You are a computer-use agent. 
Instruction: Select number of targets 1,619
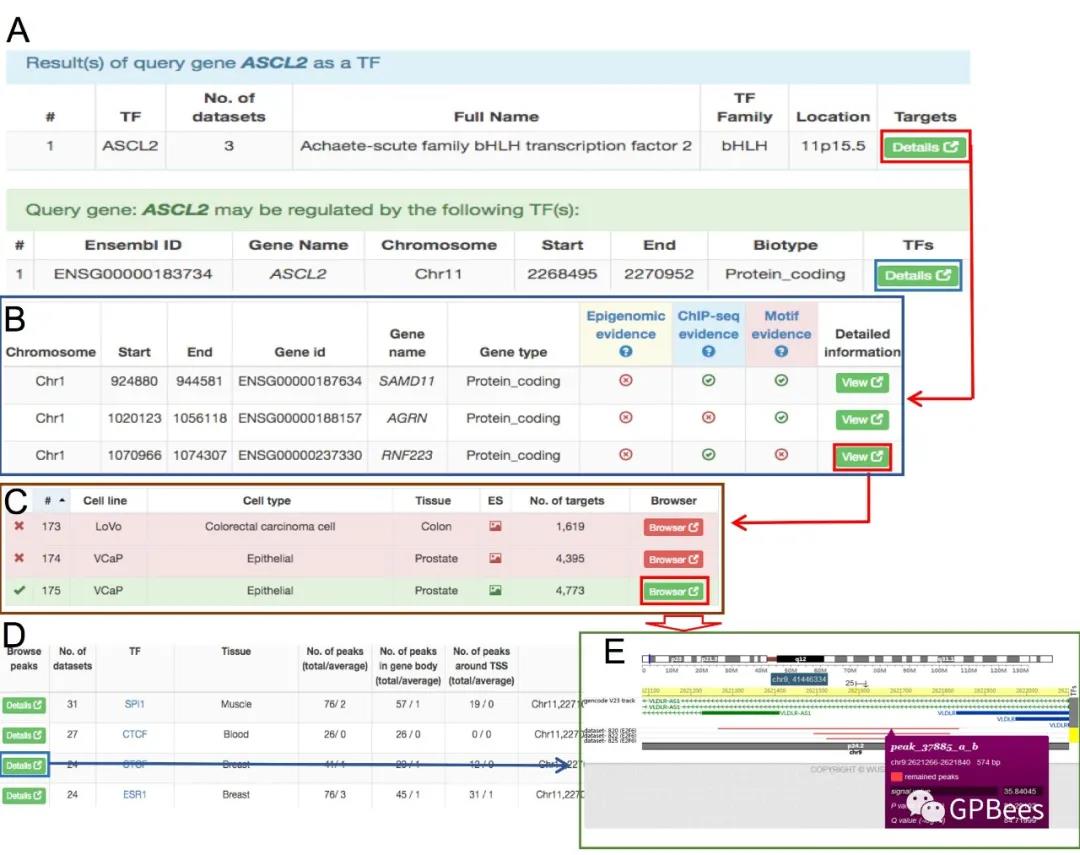click(570, 526)
